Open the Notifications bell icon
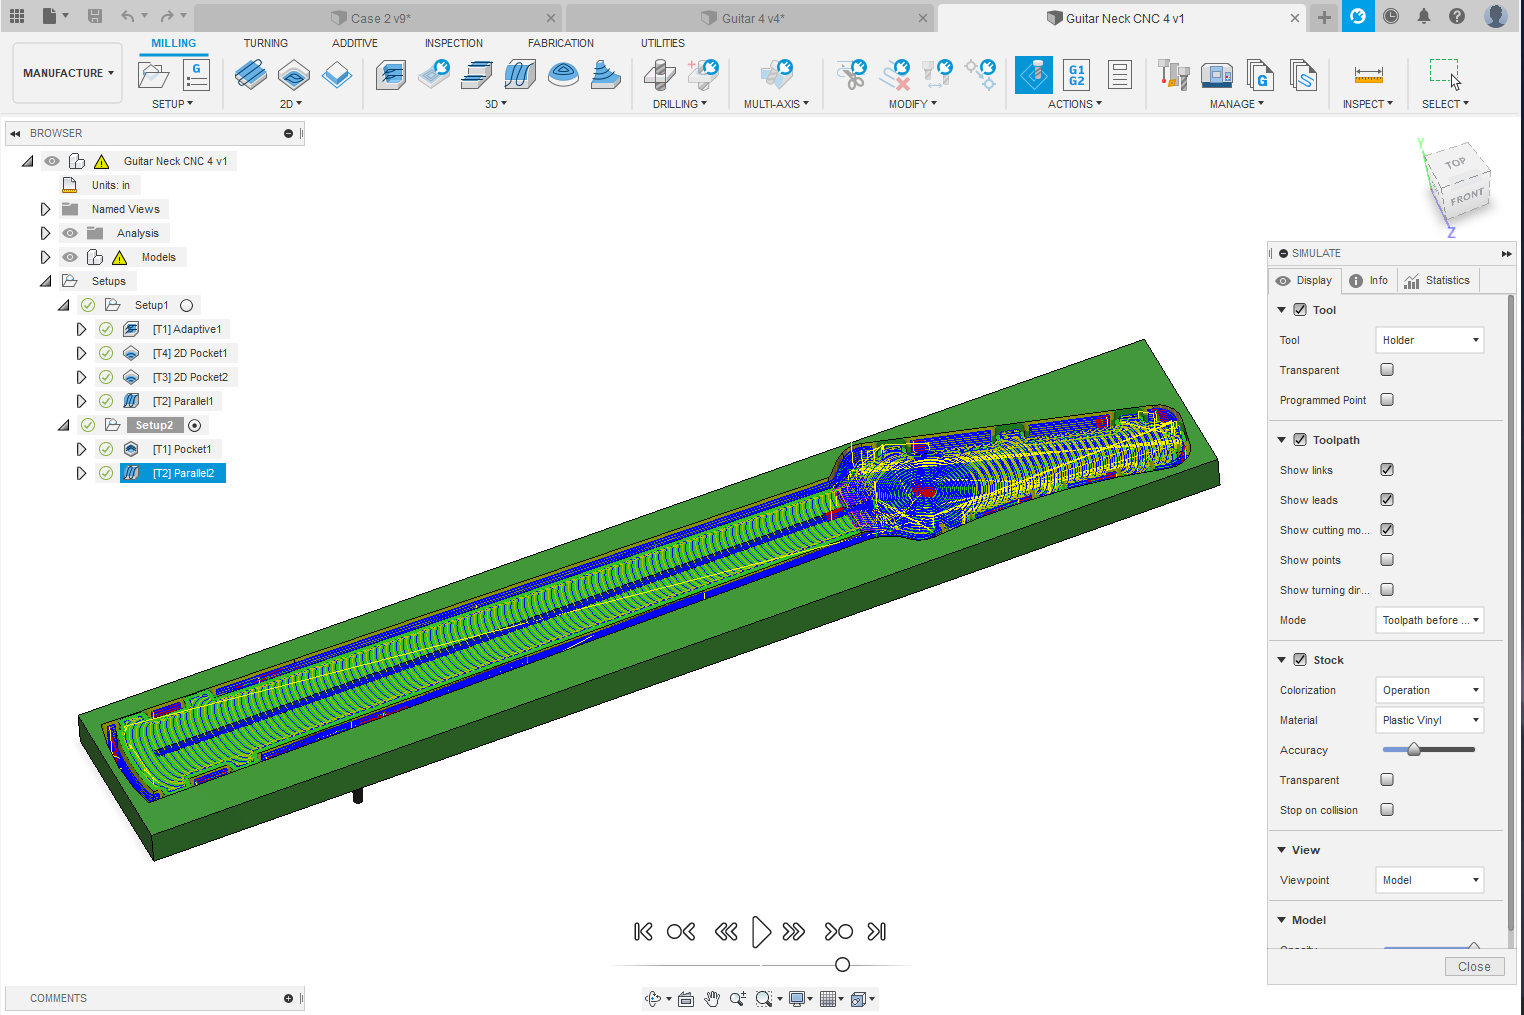 pyautogui.click(x=1424, y=16)
